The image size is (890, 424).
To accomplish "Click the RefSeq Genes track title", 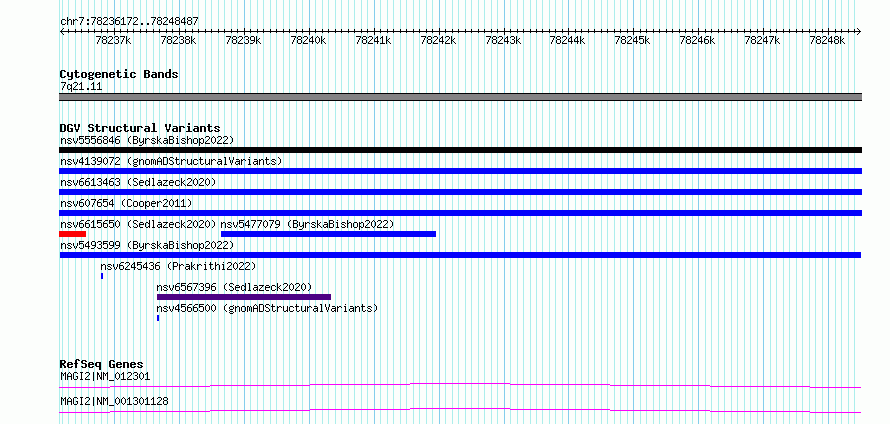I will click(102, 364).
